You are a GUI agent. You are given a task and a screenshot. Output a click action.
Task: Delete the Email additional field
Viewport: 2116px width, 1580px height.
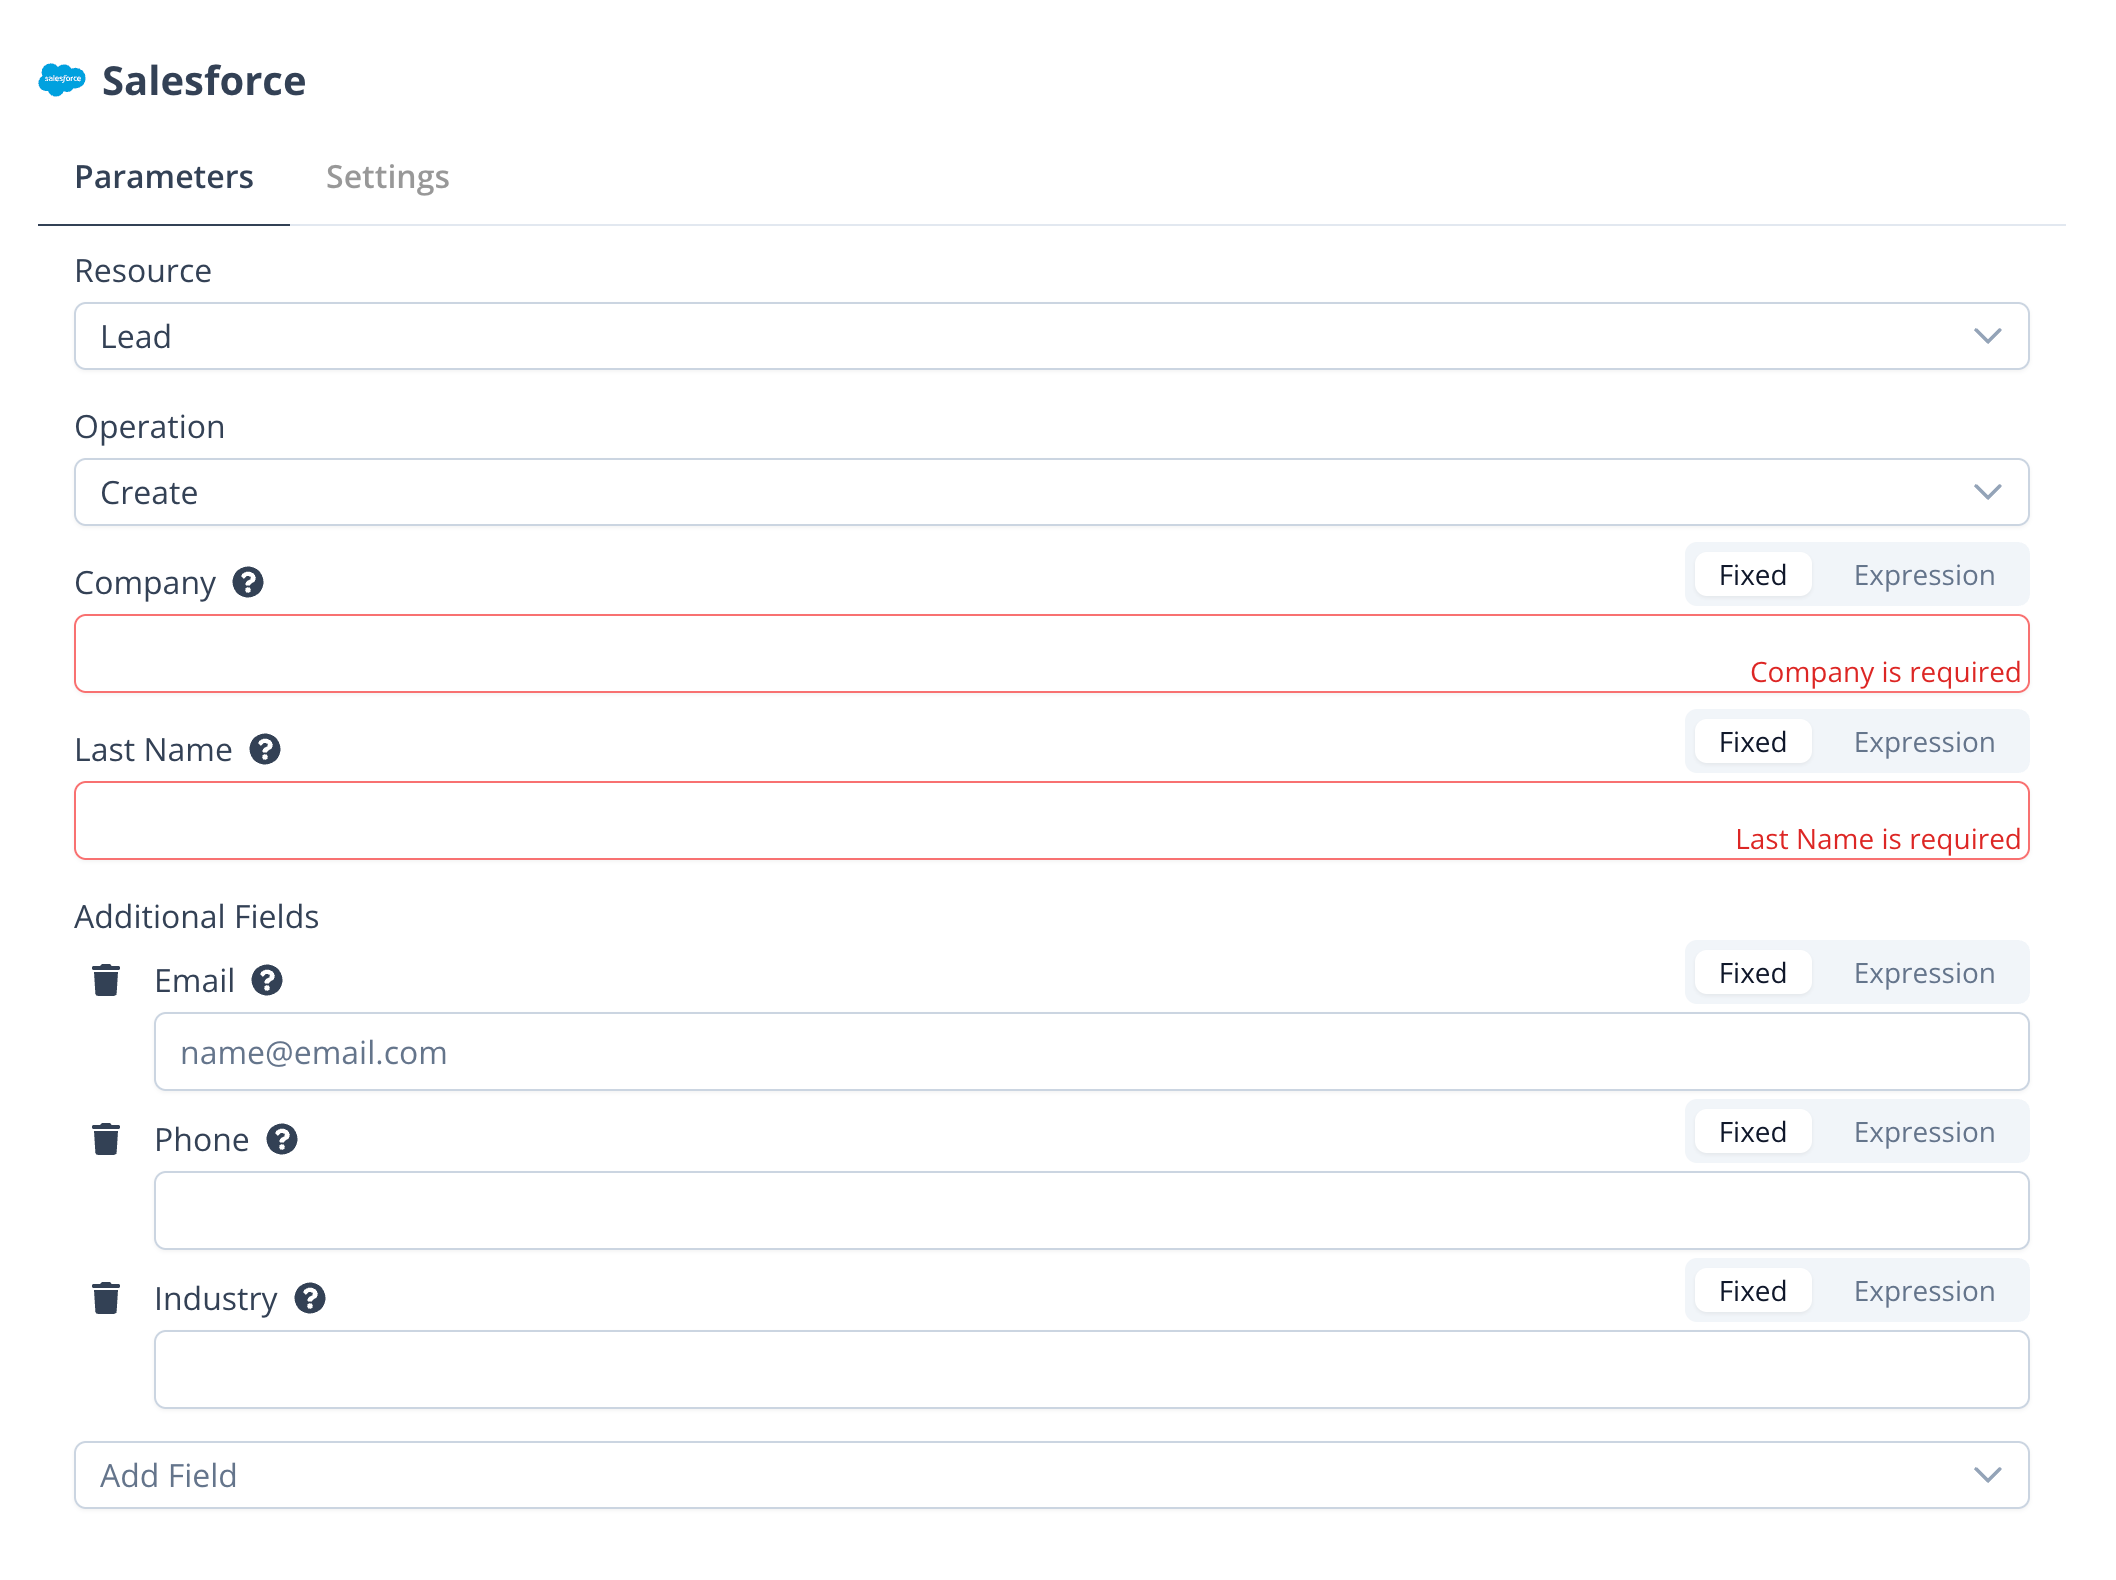(106, 980)
